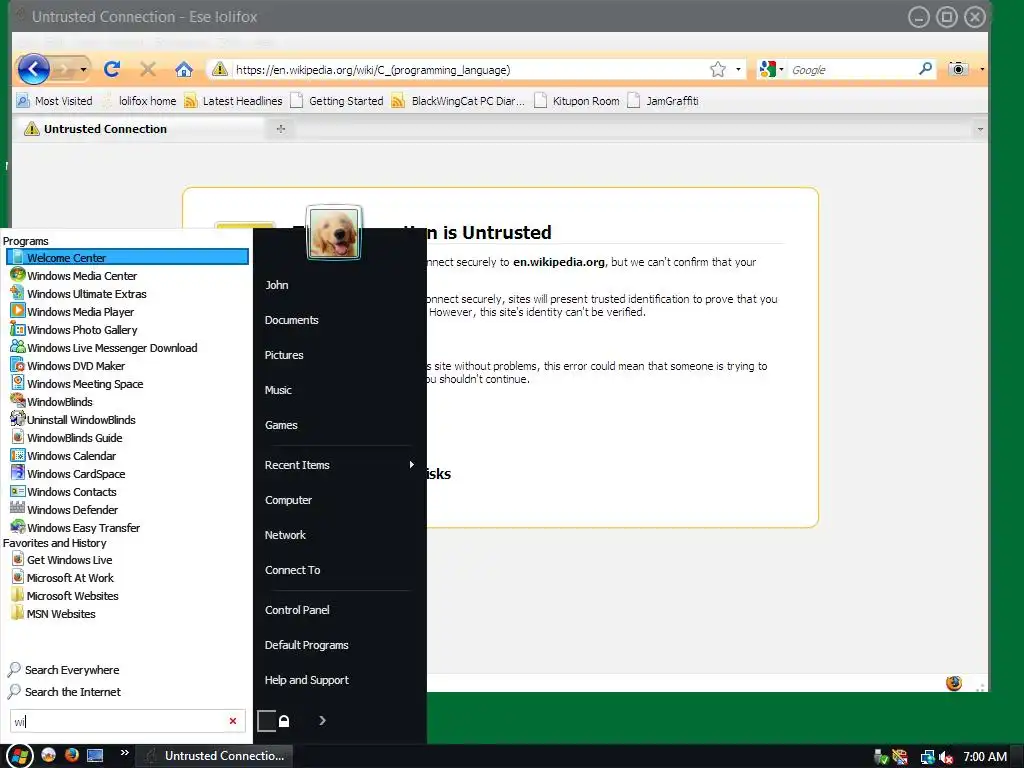The height and width of the screenshot is (768, 1024).
Task: Click the Start orb button
Action: [19, 756]
